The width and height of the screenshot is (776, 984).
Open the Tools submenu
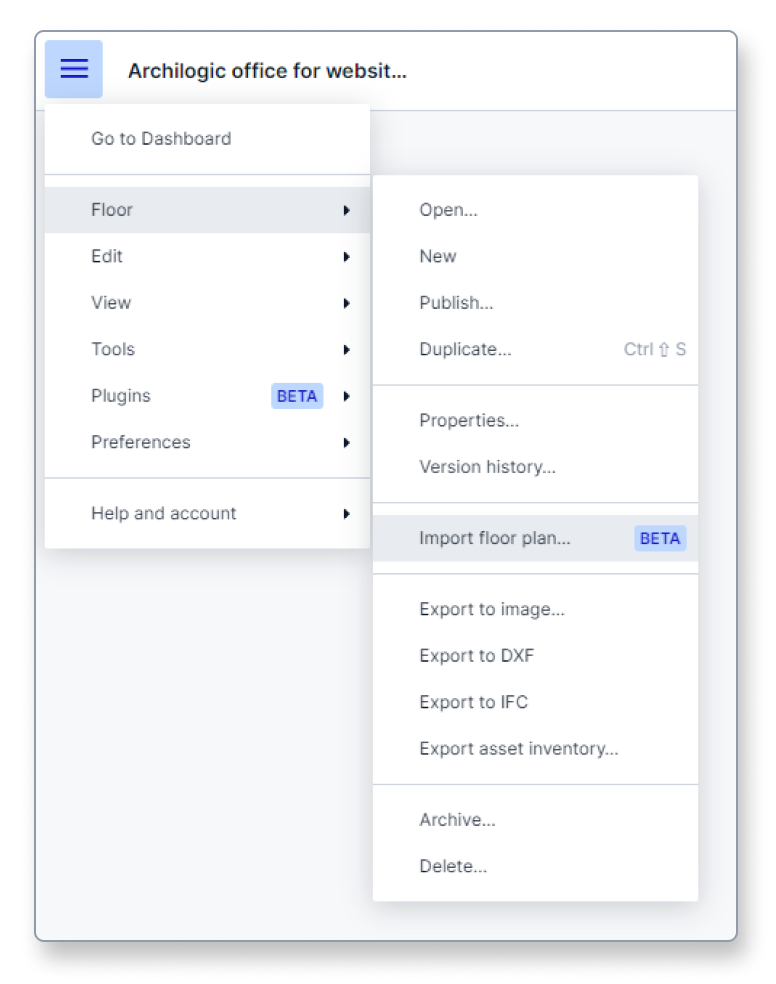[x=207, y=350]
